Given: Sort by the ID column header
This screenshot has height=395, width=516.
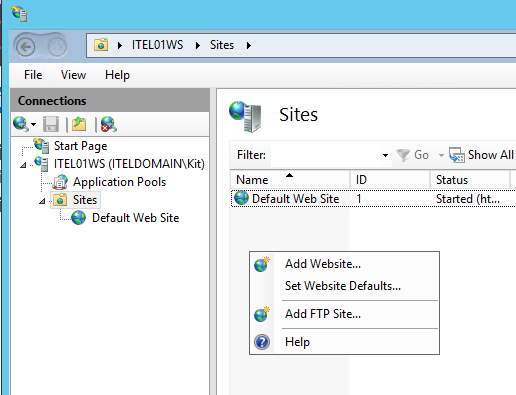Looking at the screenshot, I should pyautogui.click(x=390, y=180).
